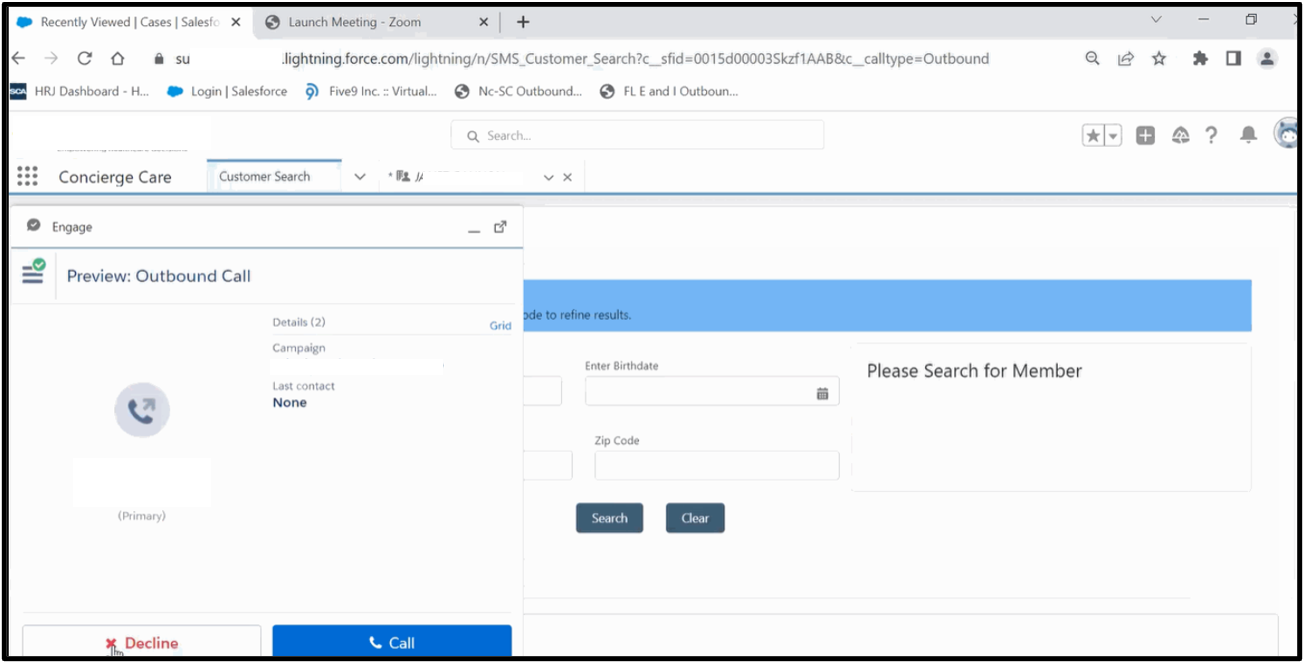1306x662 pixels.
Task: Click the Salesforce favorites star icon
Action: pos(1093,135)
